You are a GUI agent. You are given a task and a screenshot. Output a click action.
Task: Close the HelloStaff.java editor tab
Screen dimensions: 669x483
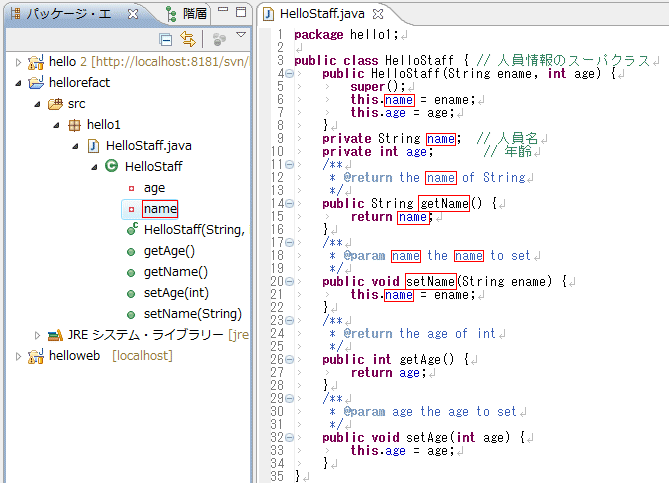(x=378, y=14)
